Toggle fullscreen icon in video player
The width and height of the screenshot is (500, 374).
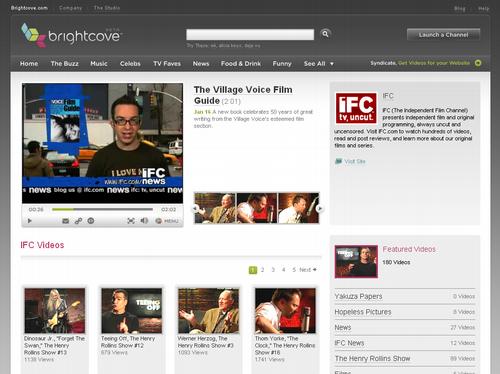point(131,221)
